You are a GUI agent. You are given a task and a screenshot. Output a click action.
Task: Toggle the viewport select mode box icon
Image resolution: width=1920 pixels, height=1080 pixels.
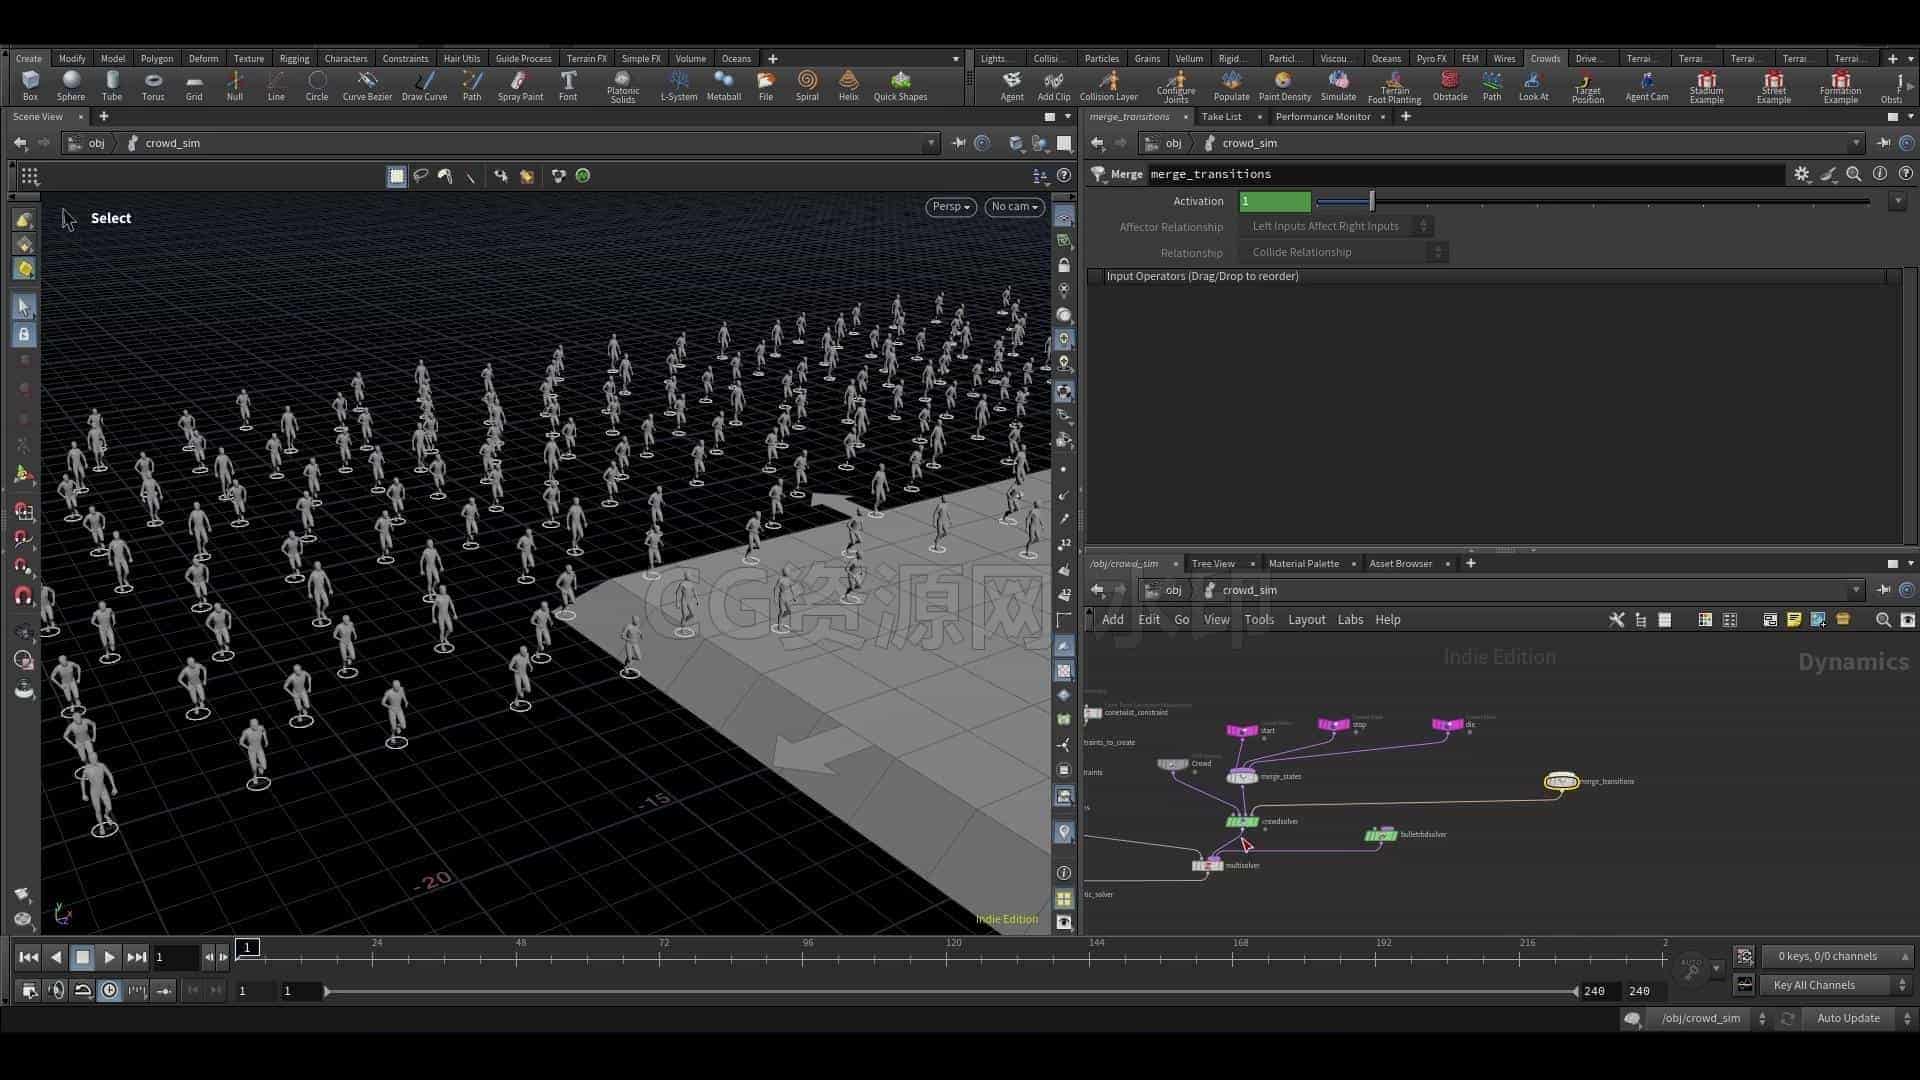397,176
